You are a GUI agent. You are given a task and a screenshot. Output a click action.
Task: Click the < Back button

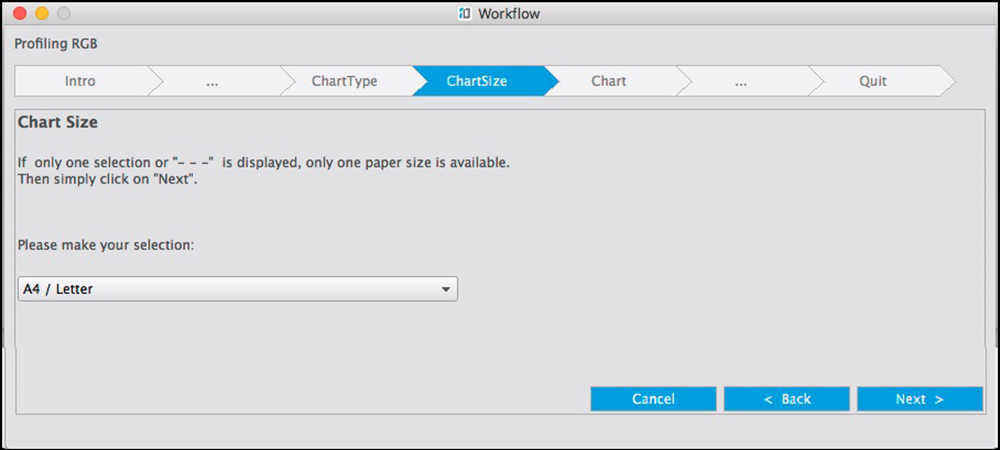tap(786, 399)
